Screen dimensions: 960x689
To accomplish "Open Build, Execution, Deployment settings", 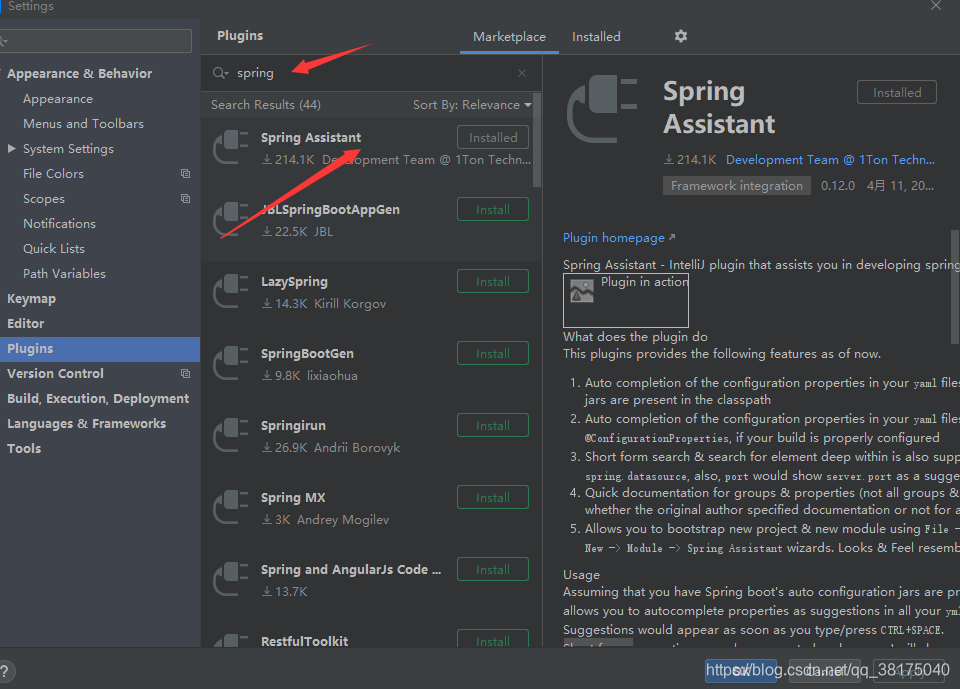I will (x=98, y=399).
